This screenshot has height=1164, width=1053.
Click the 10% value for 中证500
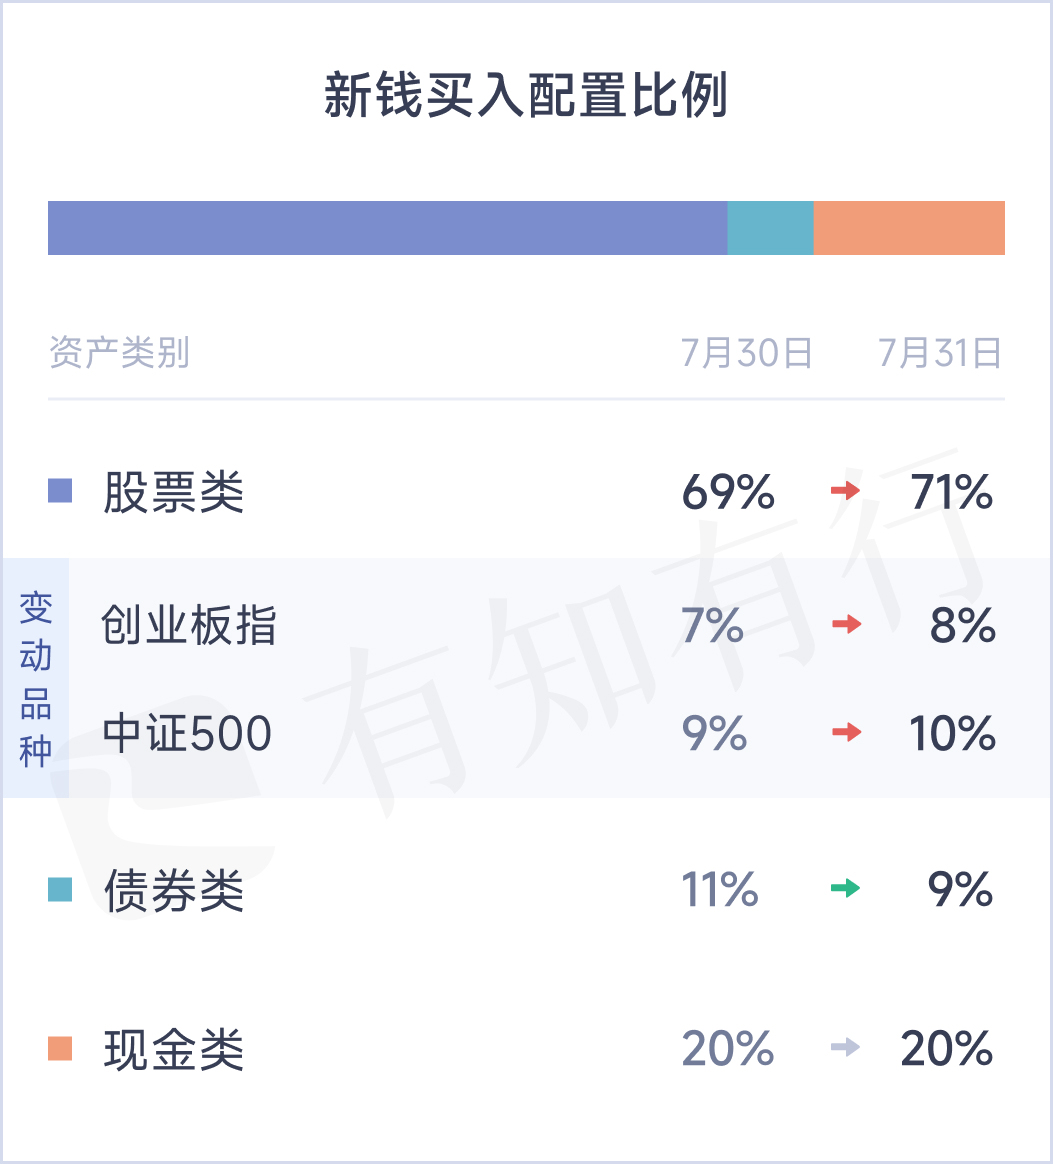click(x=952, y=733)
